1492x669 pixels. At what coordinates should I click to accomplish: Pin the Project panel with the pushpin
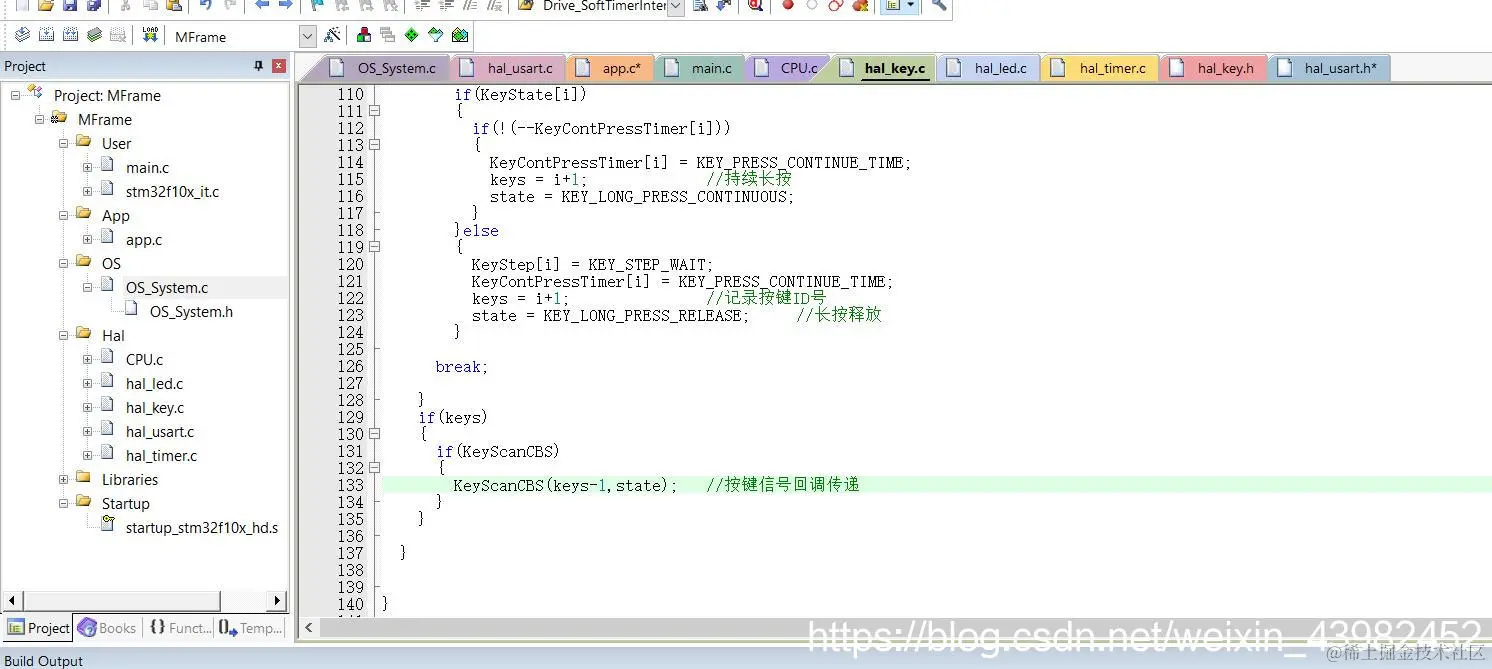pos(259,66)
